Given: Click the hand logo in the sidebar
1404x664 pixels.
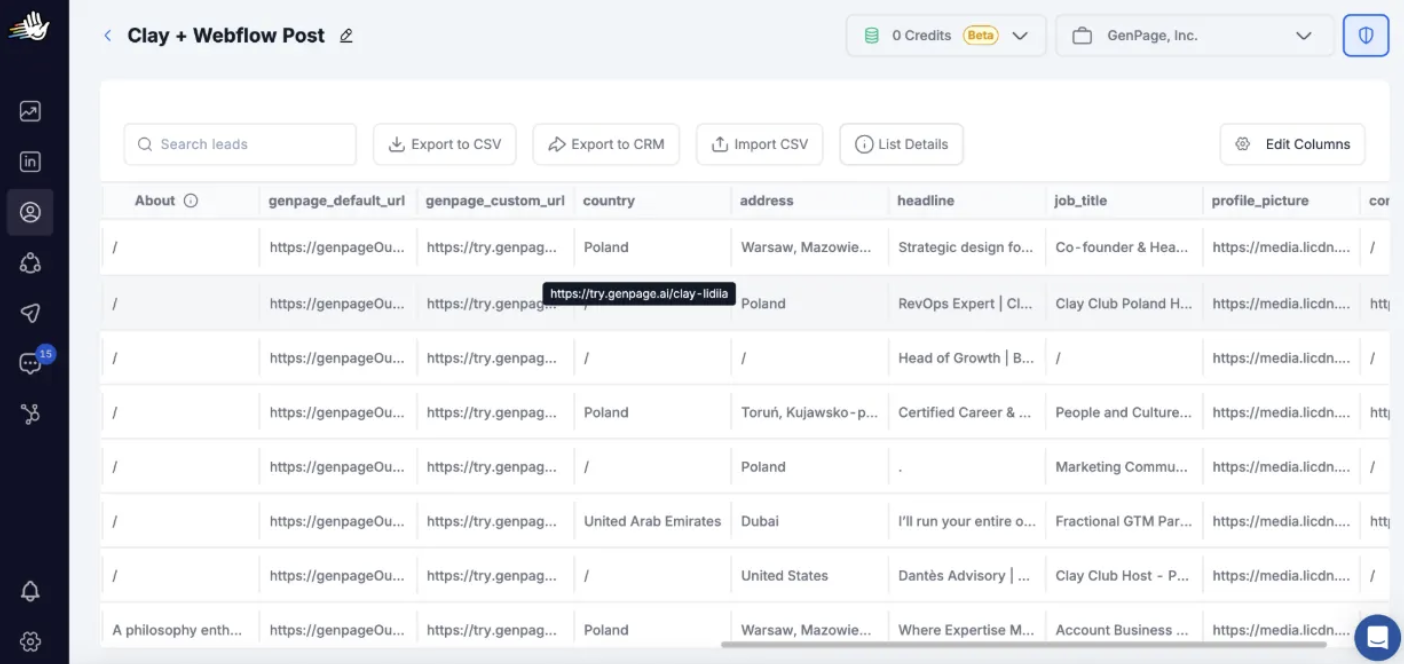Looking at the screenshot, I should [x=30, y=27].
